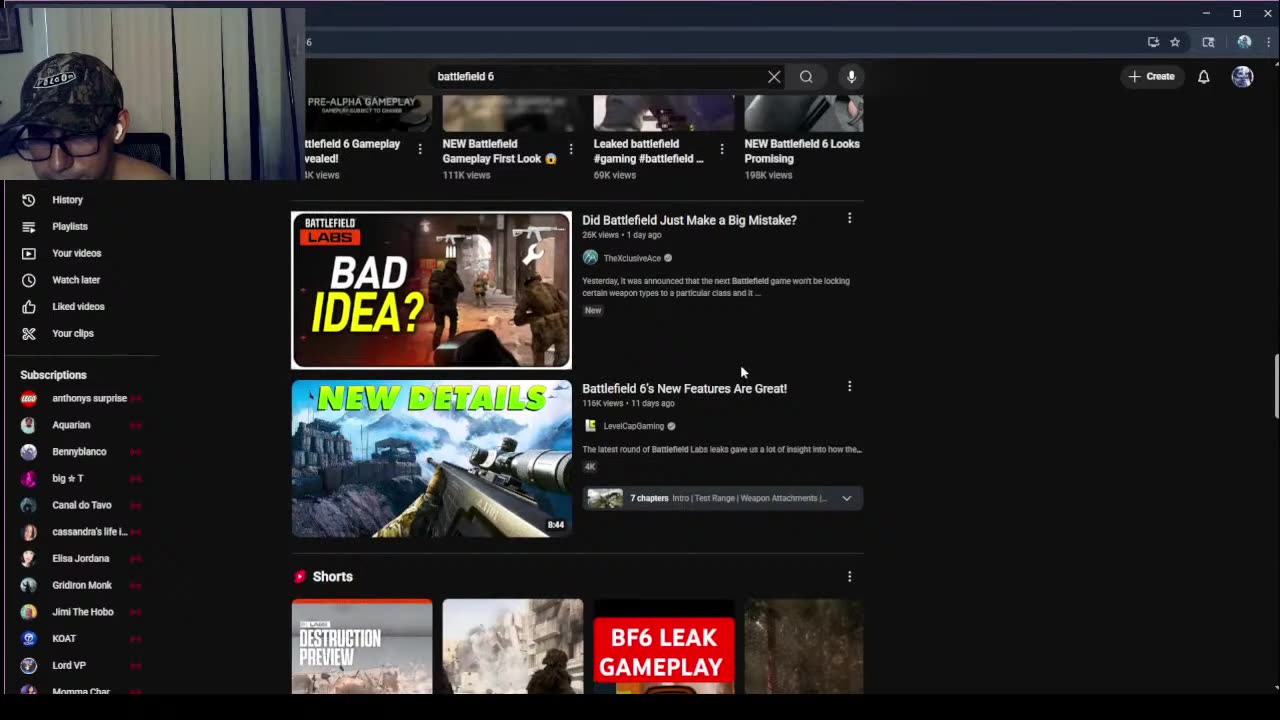Click TheXclusiveAce channel avatar
This screenshot has height=720, width=1280.
coord(590,258)
